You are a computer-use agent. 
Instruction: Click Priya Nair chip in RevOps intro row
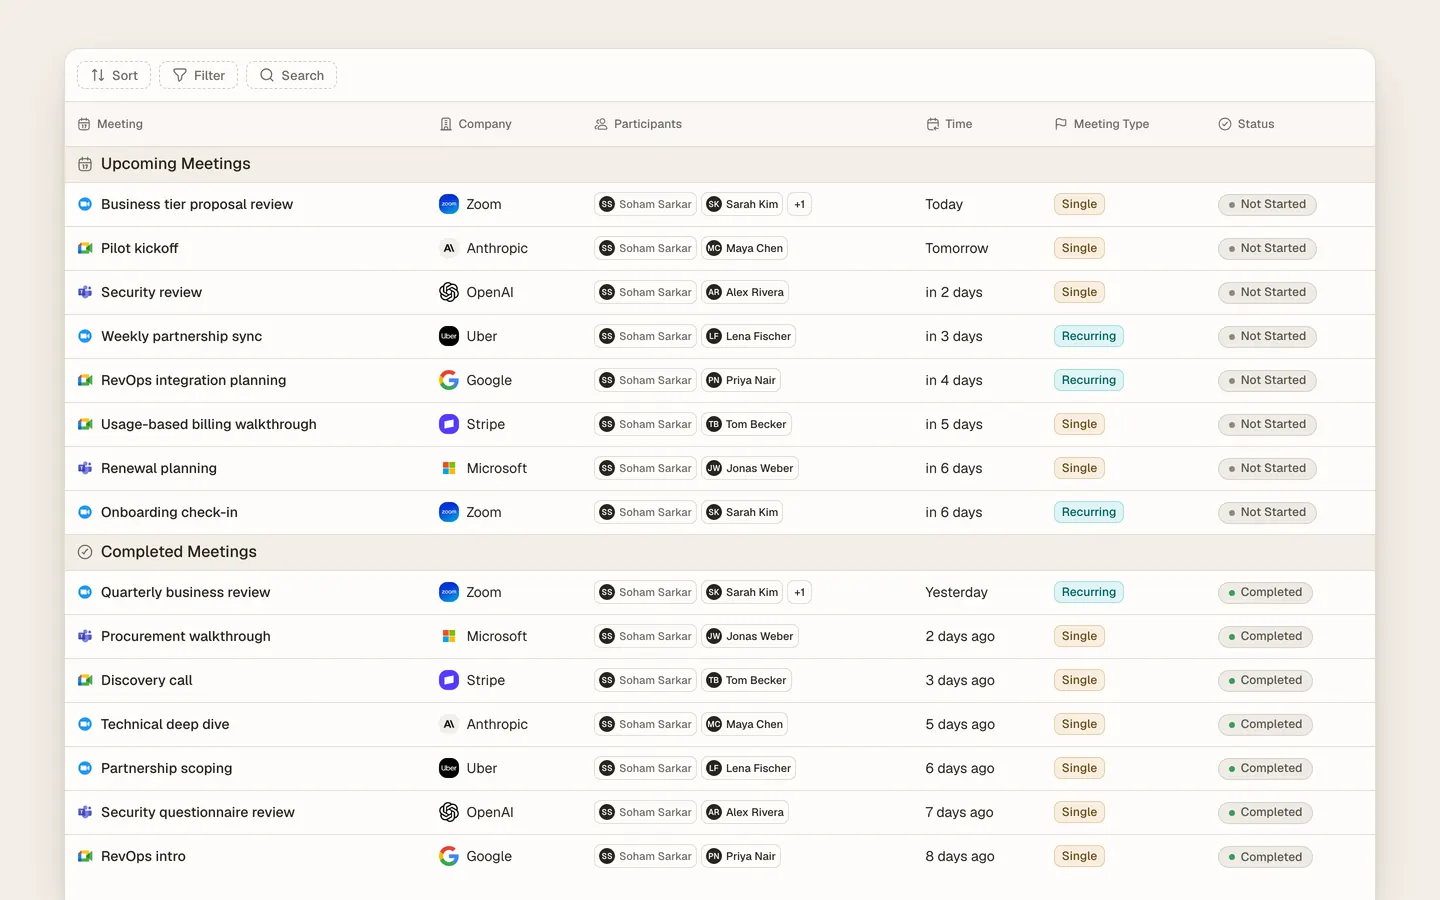pos(741,856)
